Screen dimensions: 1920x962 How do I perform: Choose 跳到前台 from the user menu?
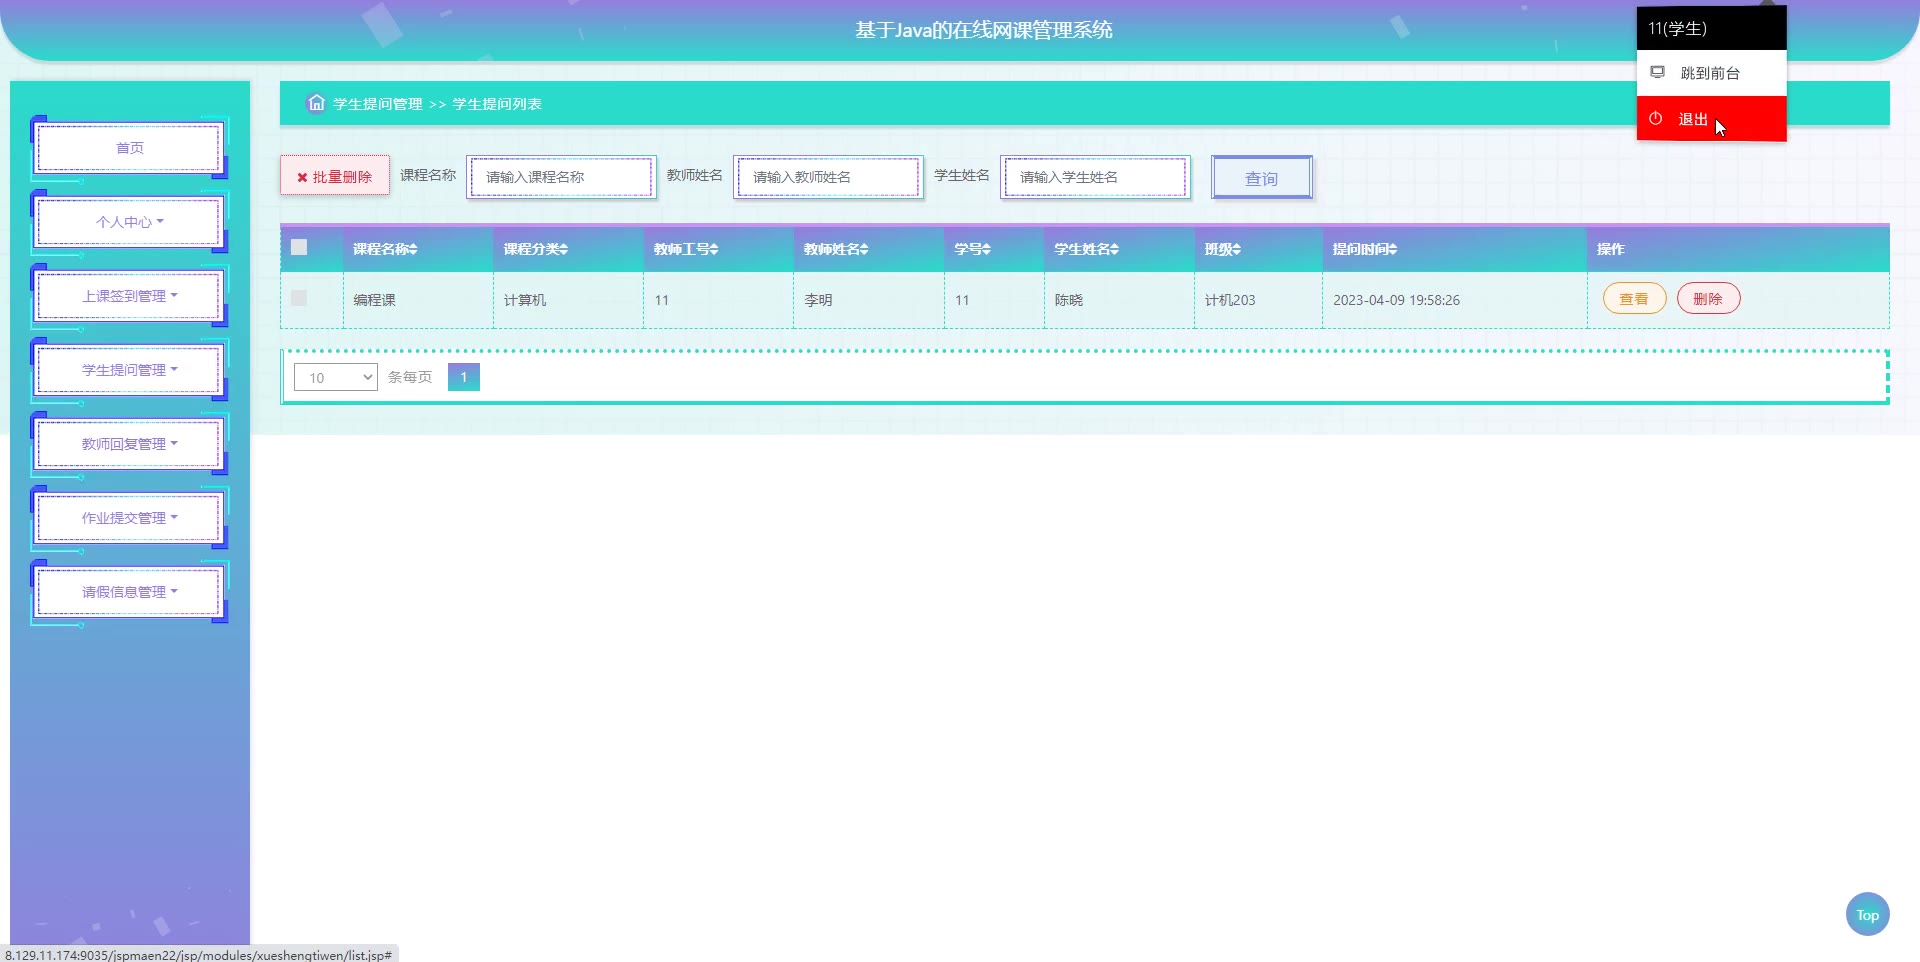click(x=1711, y=73)
